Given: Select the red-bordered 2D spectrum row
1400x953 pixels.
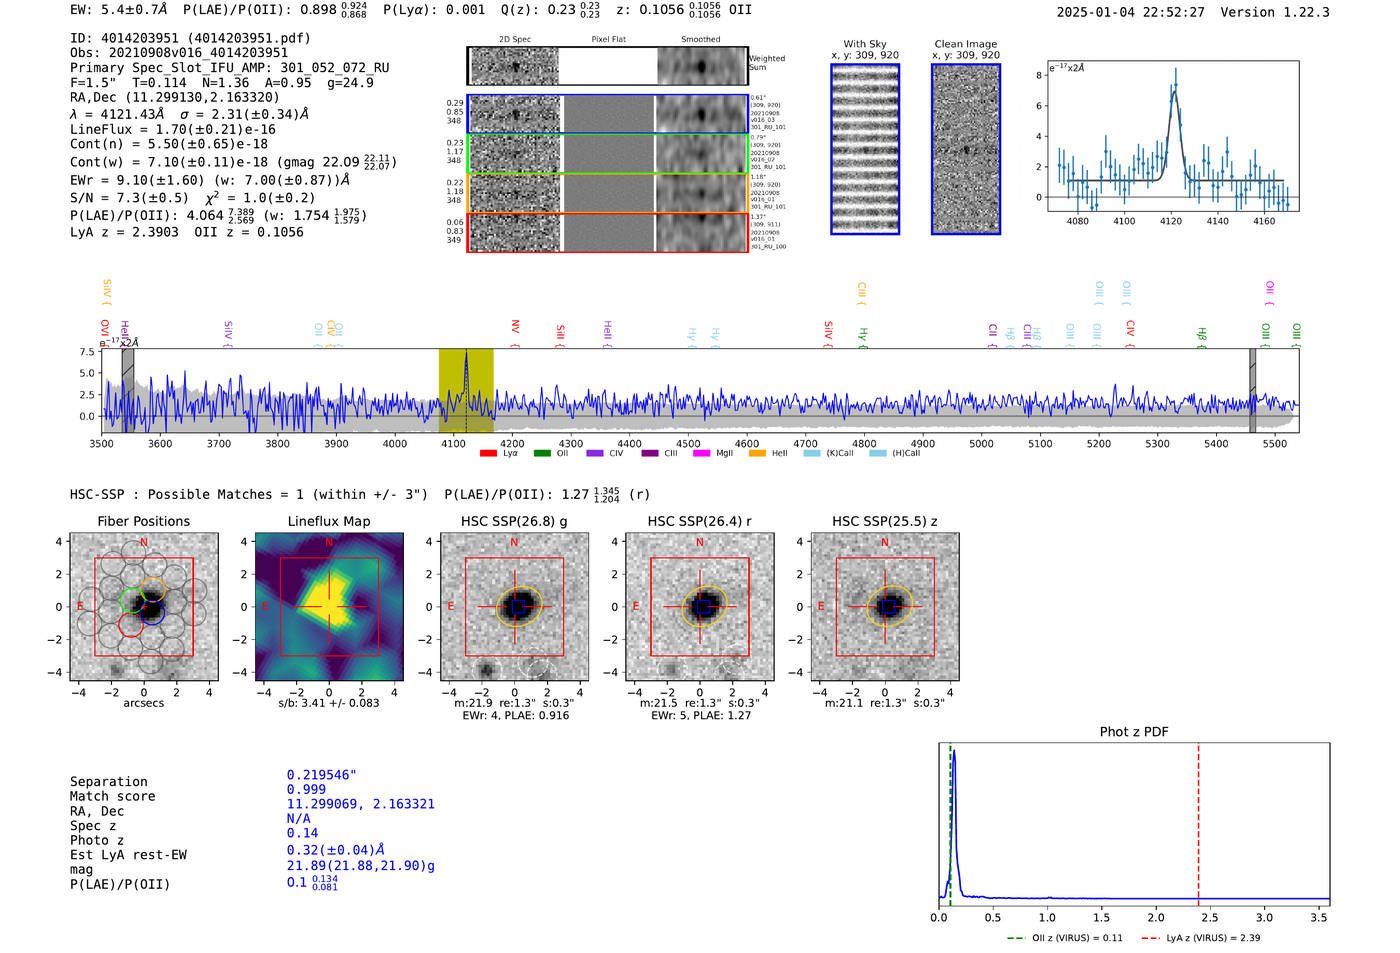Looking at the screenshot, I should [608, 232].
